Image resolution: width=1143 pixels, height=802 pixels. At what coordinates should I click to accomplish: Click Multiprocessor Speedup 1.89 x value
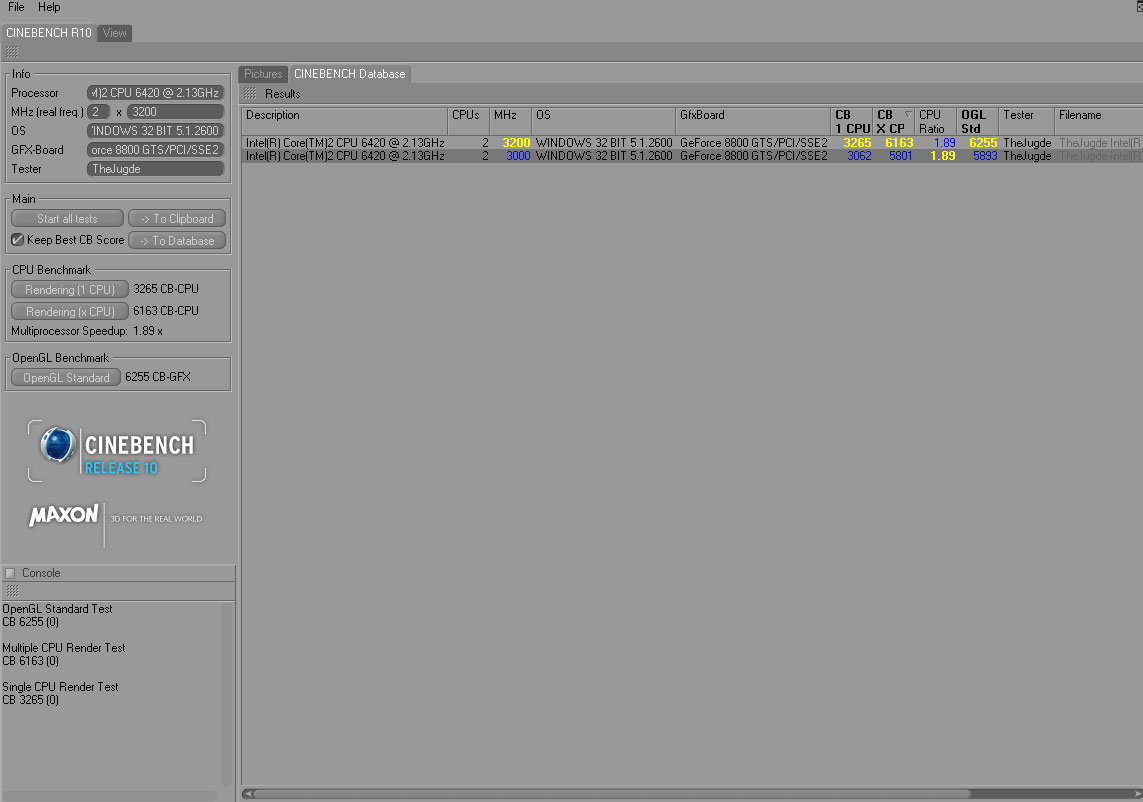[148, 331]
